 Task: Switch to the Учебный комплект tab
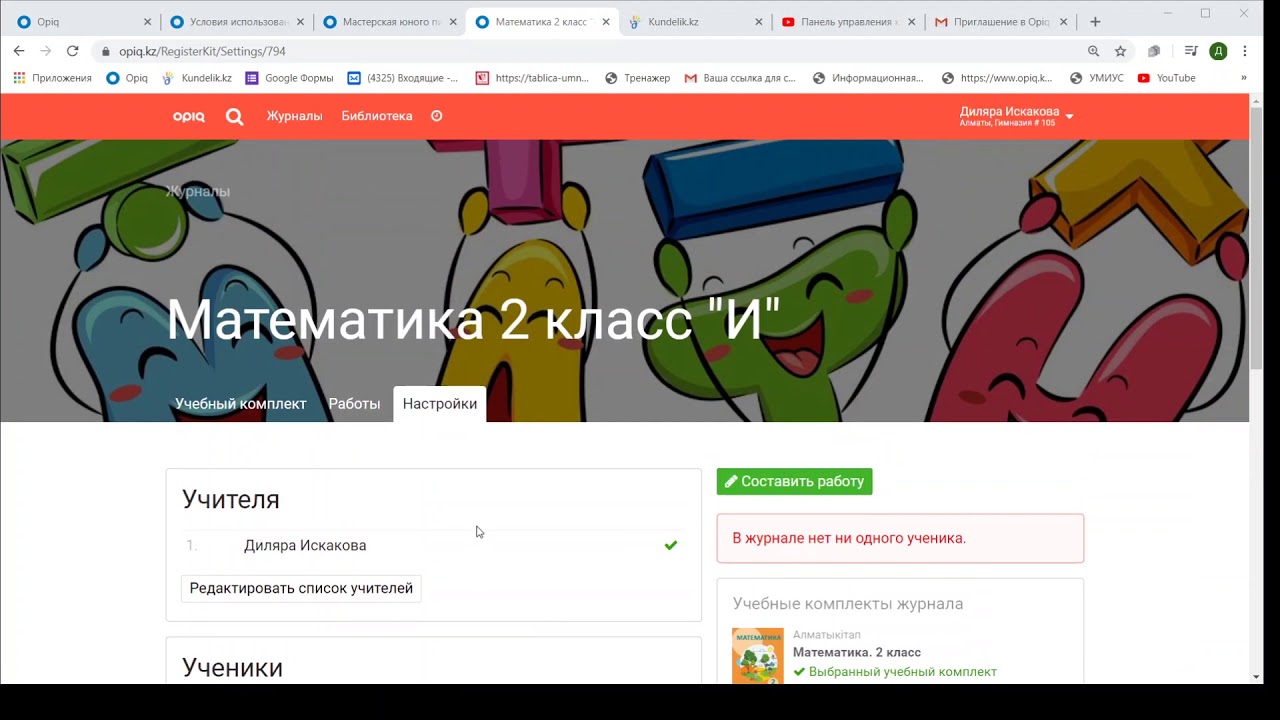tap(241, 404)
